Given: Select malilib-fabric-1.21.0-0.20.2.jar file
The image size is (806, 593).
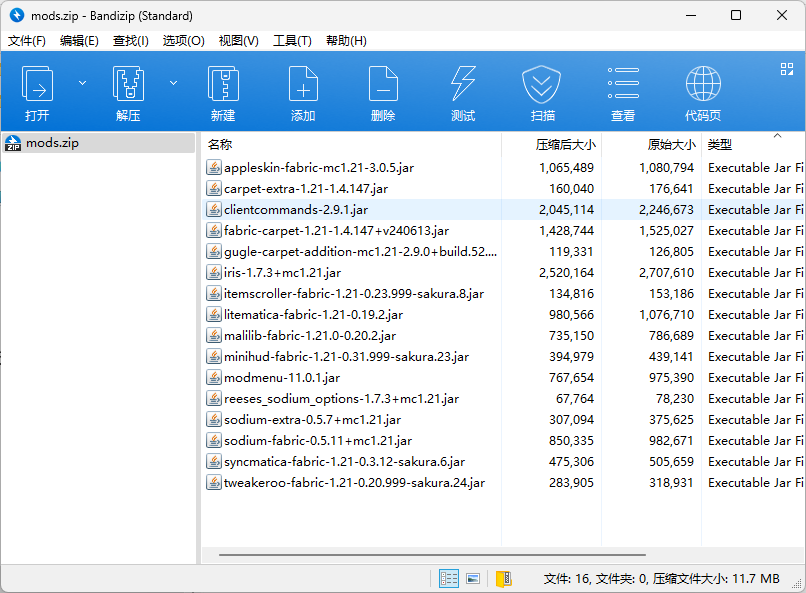Looking at the screenshot, I should point(309,336).
